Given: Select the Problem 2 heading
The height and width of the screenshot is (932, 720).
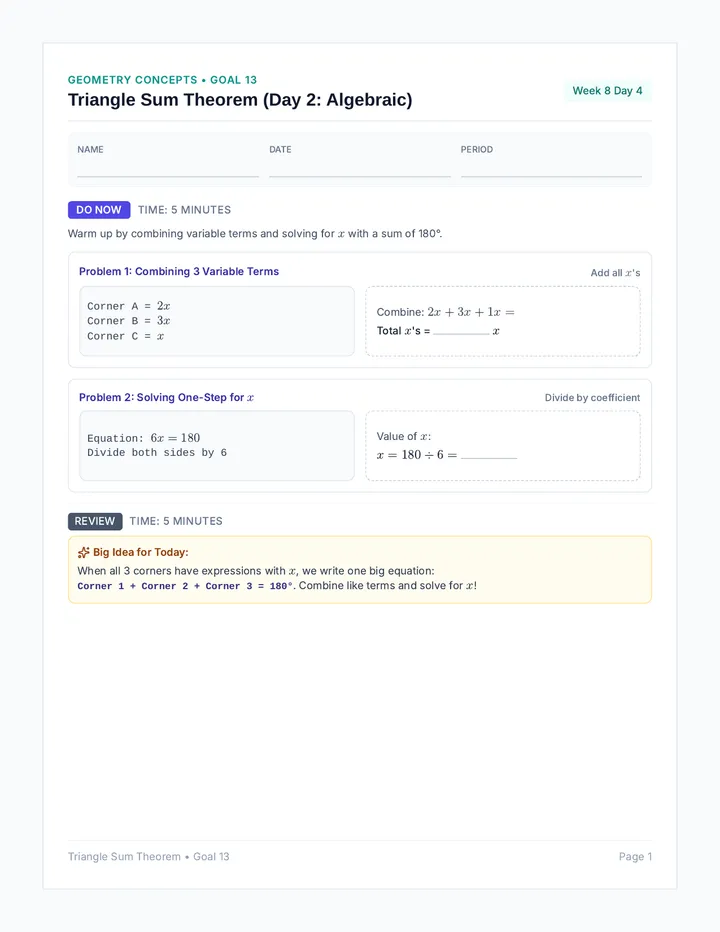Looking at the screenshot, I should 166,398.
